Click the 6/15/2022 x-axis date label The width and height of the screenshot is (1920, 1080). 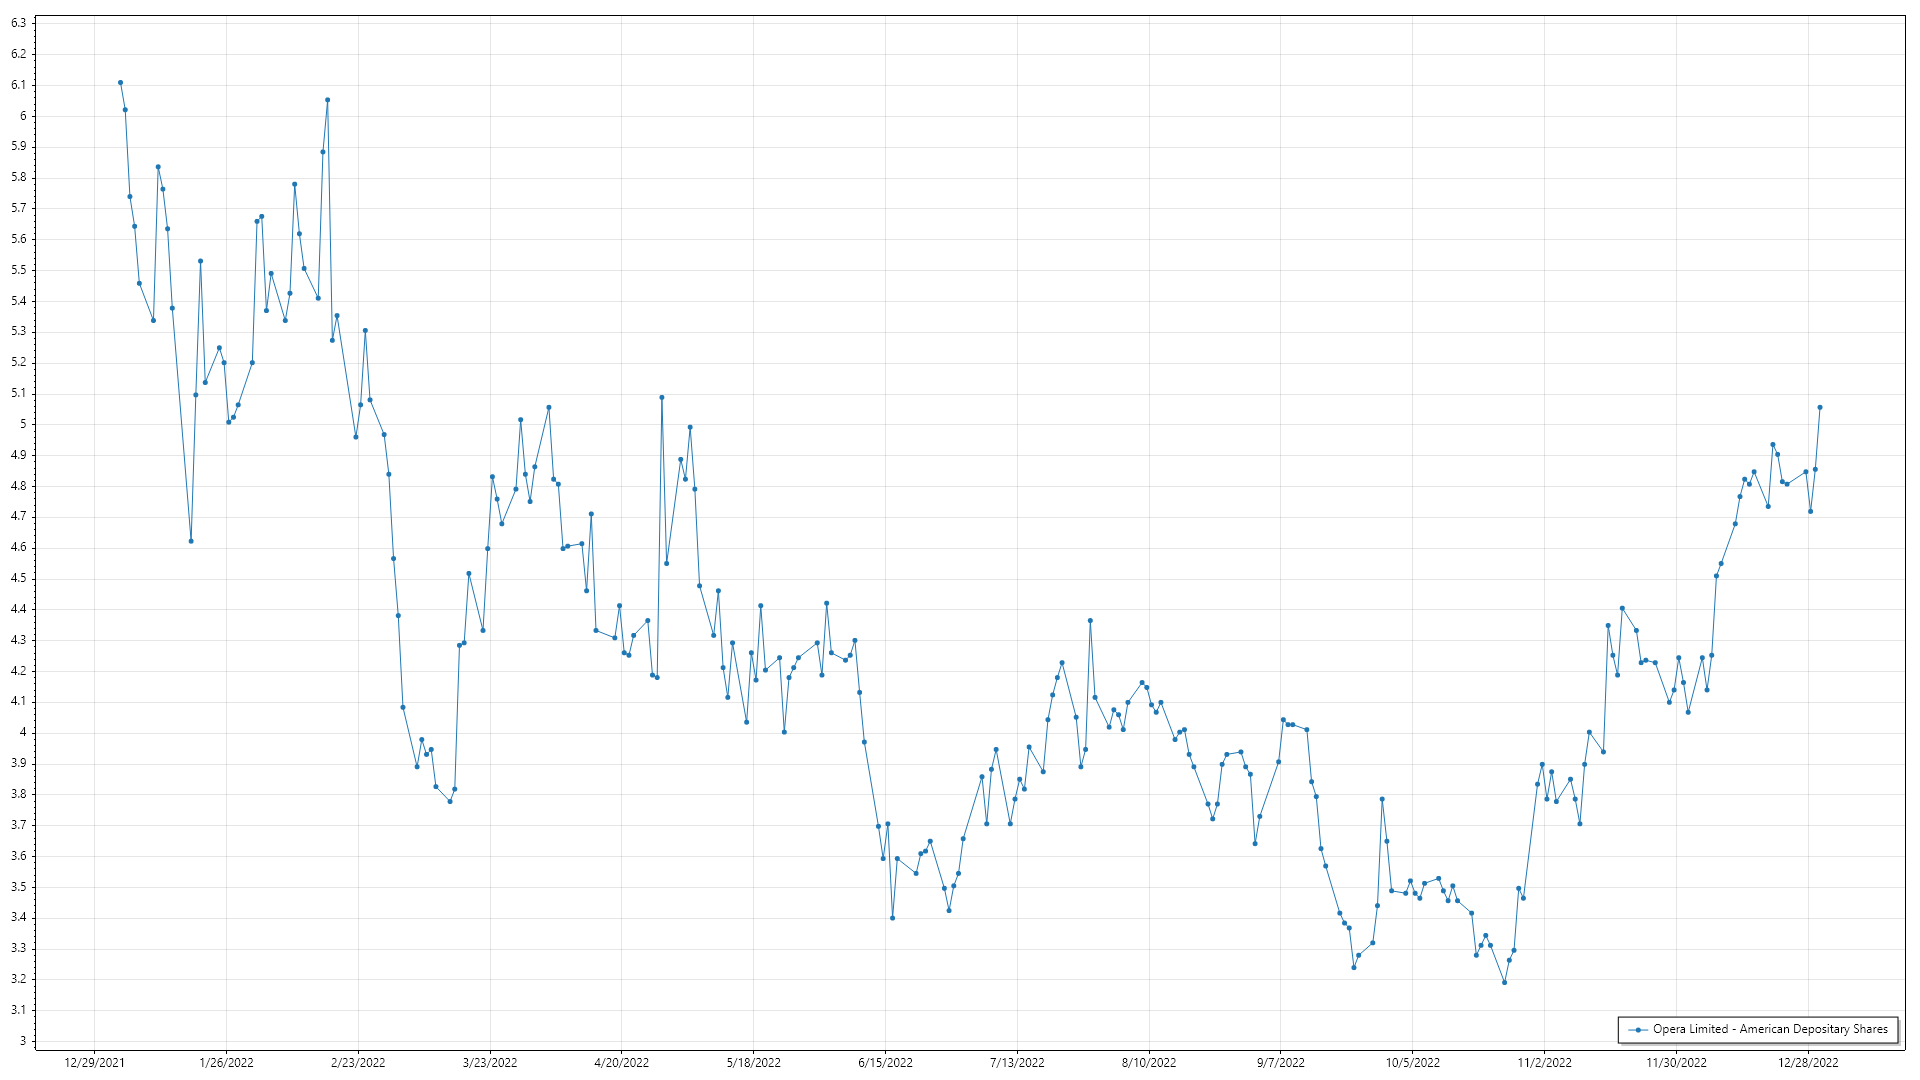pyautogui.click(x=885, y=1063)
